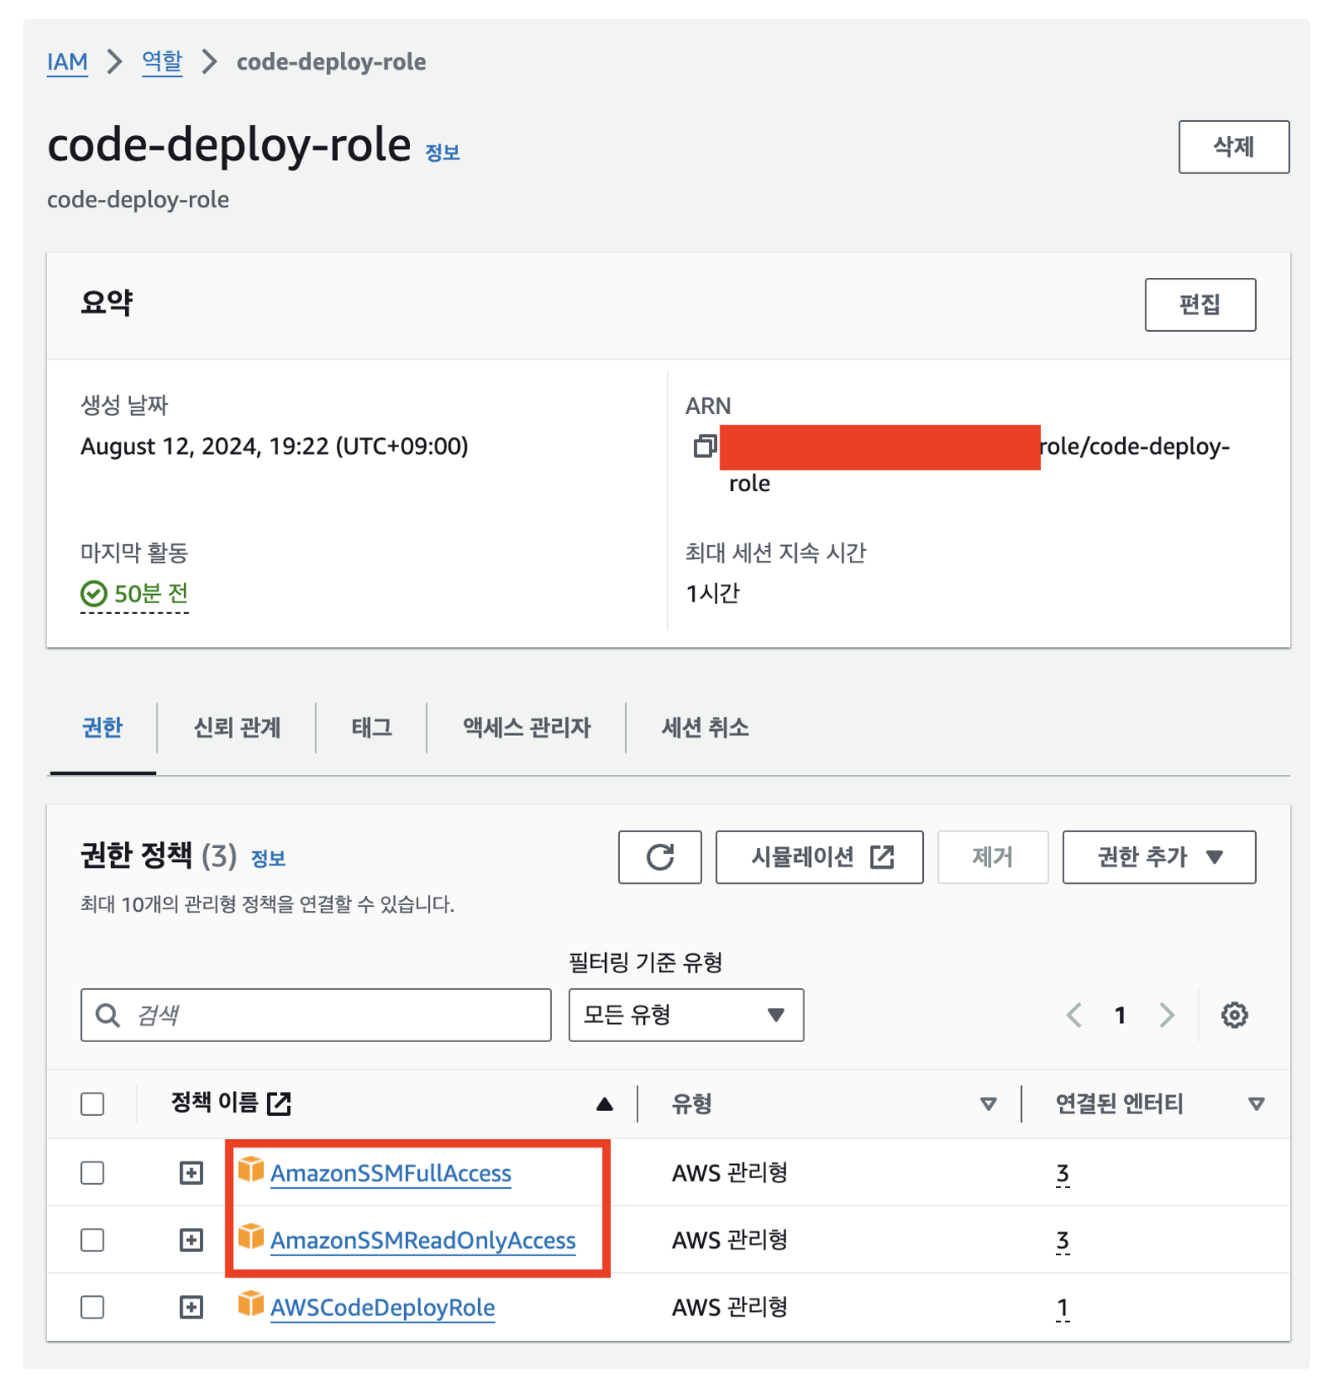Focus the 검색 policy search field
The image size is (1324, 1378).
pyautogui.click(x=316, y=1015)
